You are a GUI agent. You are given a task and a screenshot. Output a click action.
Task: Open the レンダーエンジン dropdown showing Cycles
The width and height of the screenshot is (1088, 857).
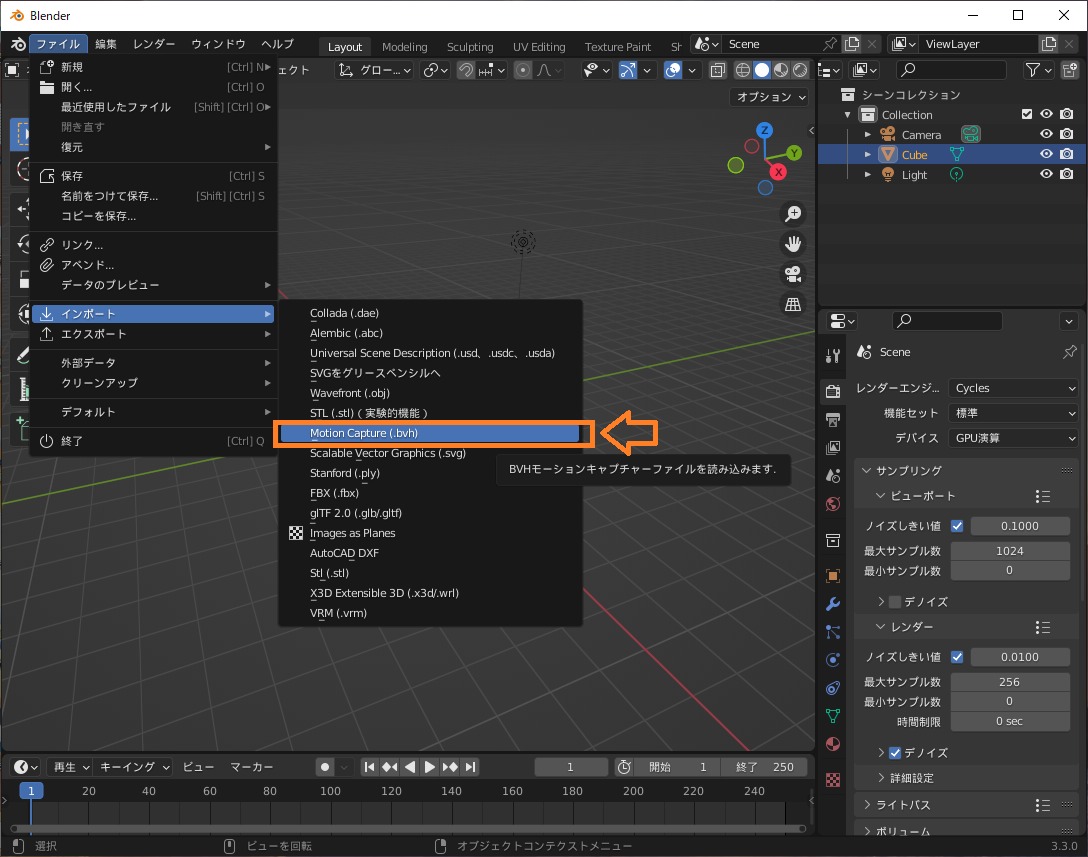(1013, 388)
